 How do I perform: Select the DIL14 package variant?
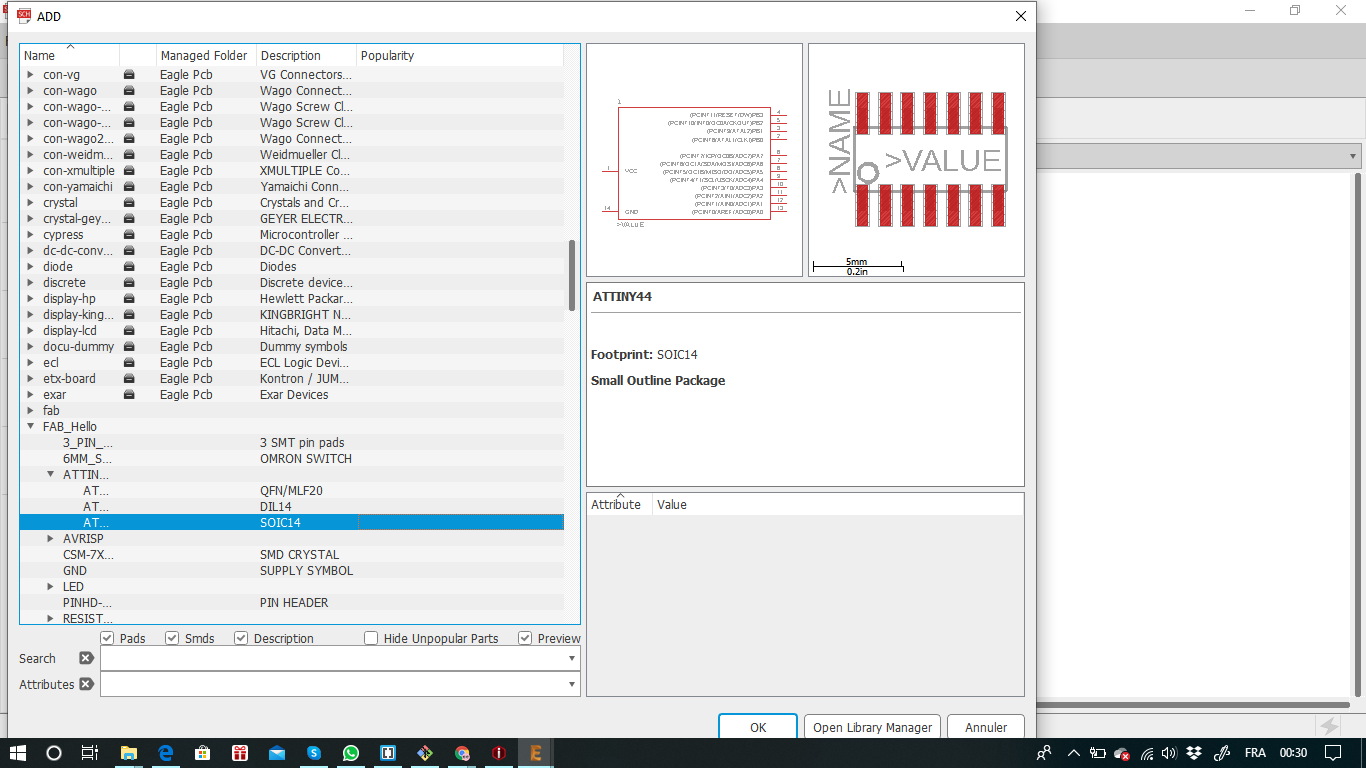[x=291, y=507]
